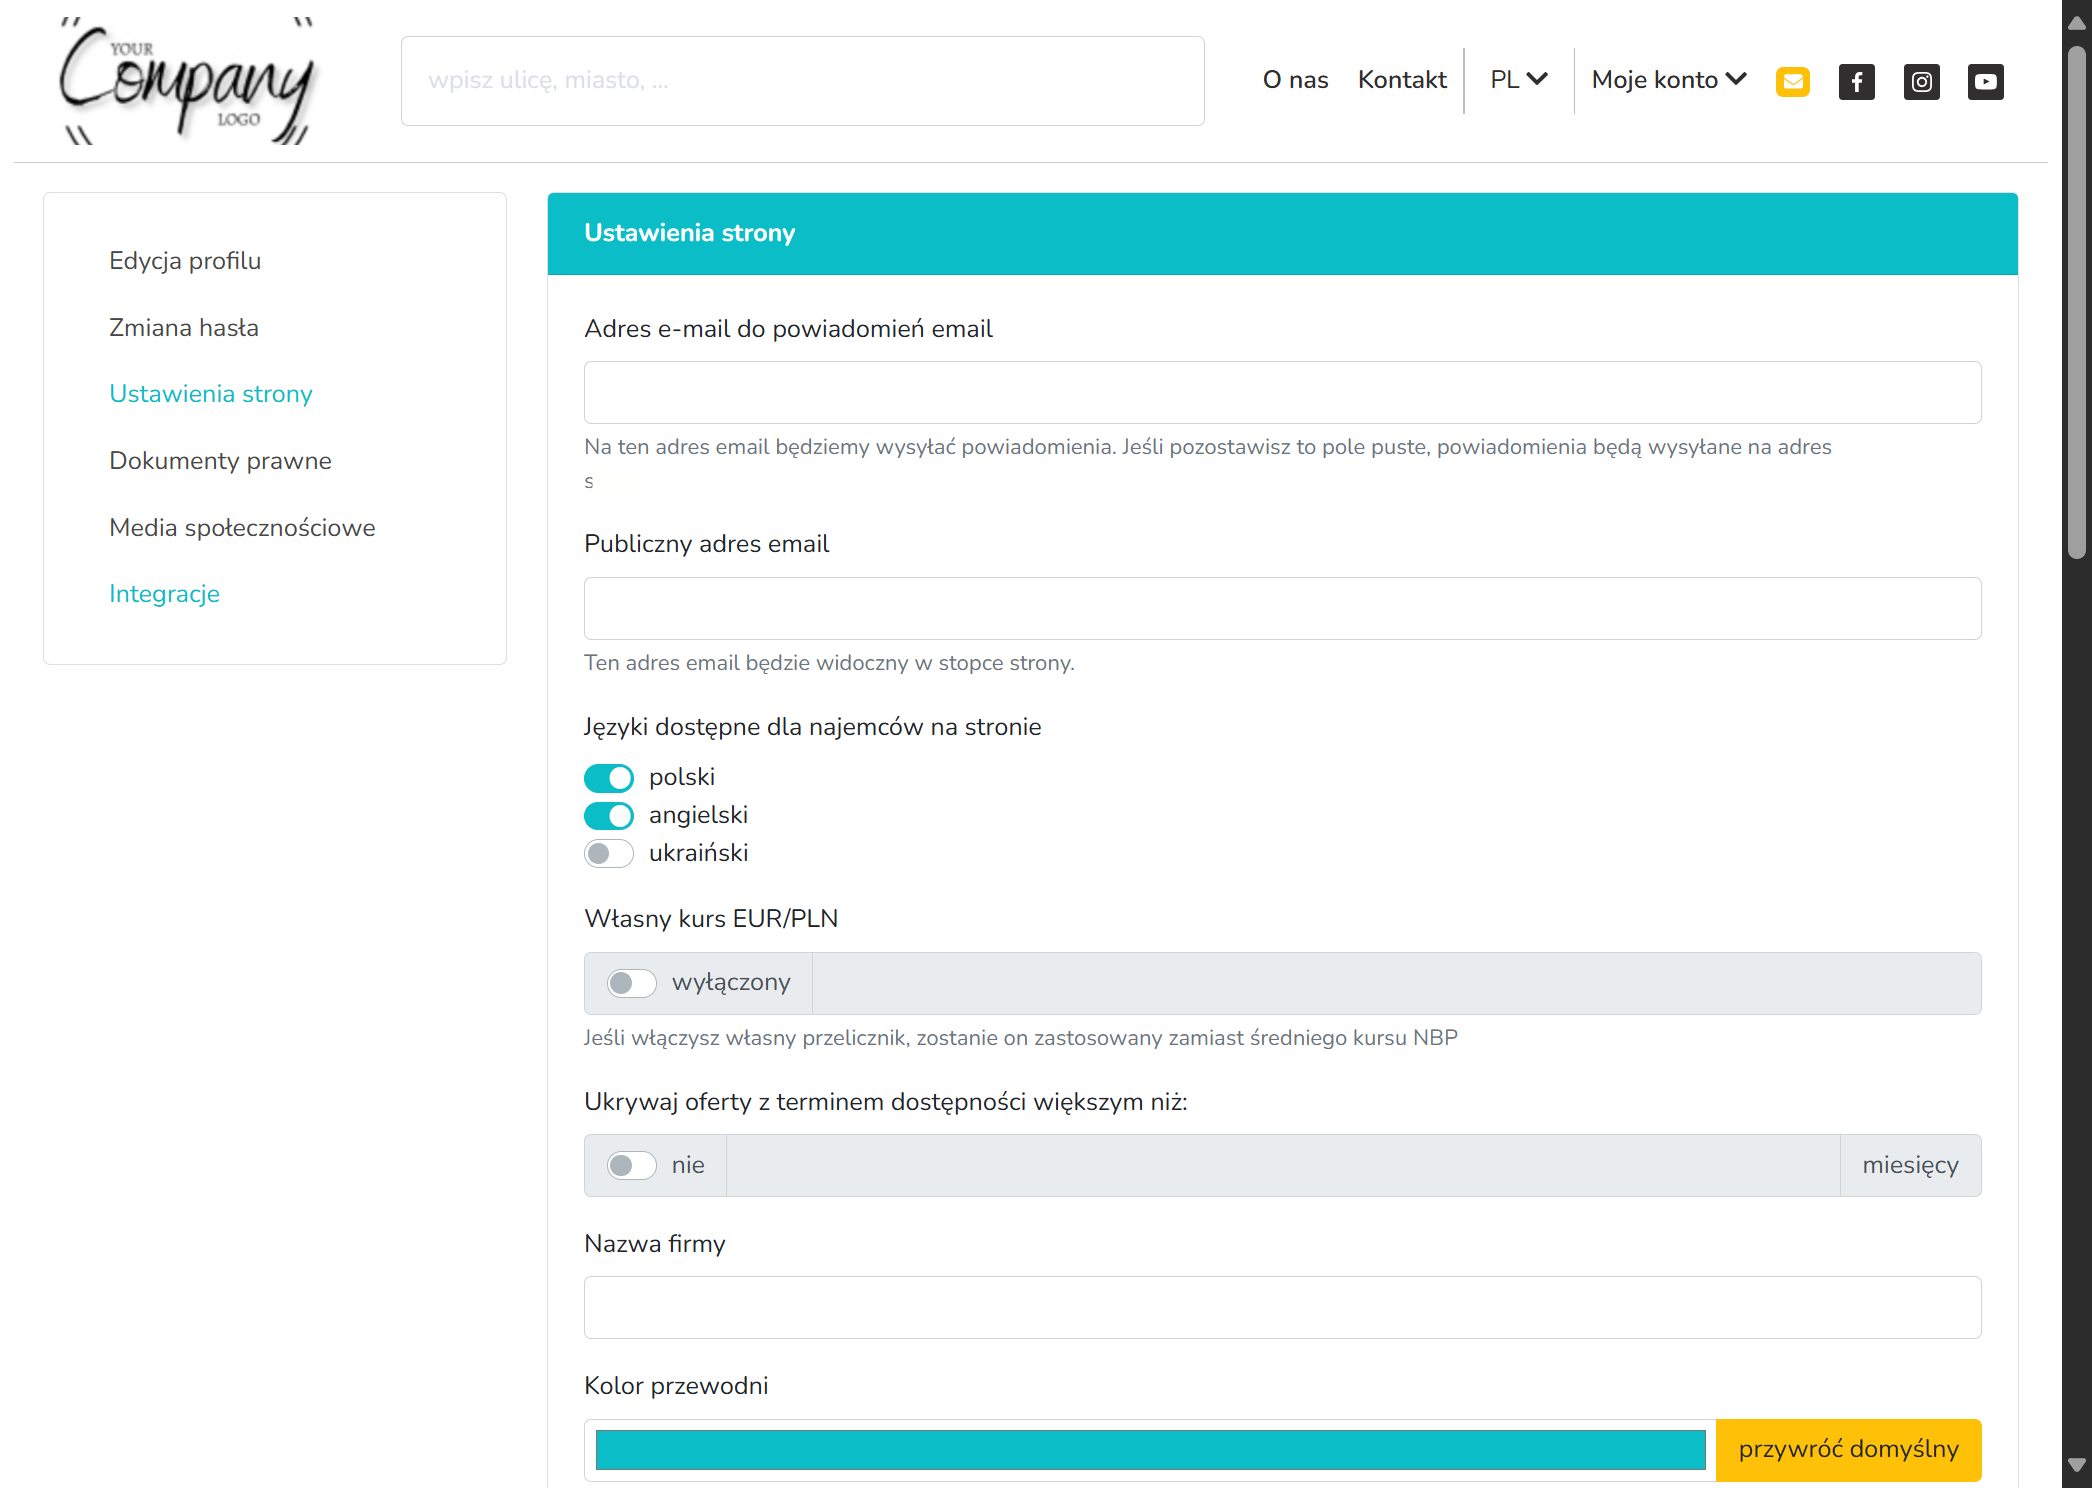The image size is (2092, 1488).
Task: Open the Instagram icon link
Action: tap(1921, 81)
